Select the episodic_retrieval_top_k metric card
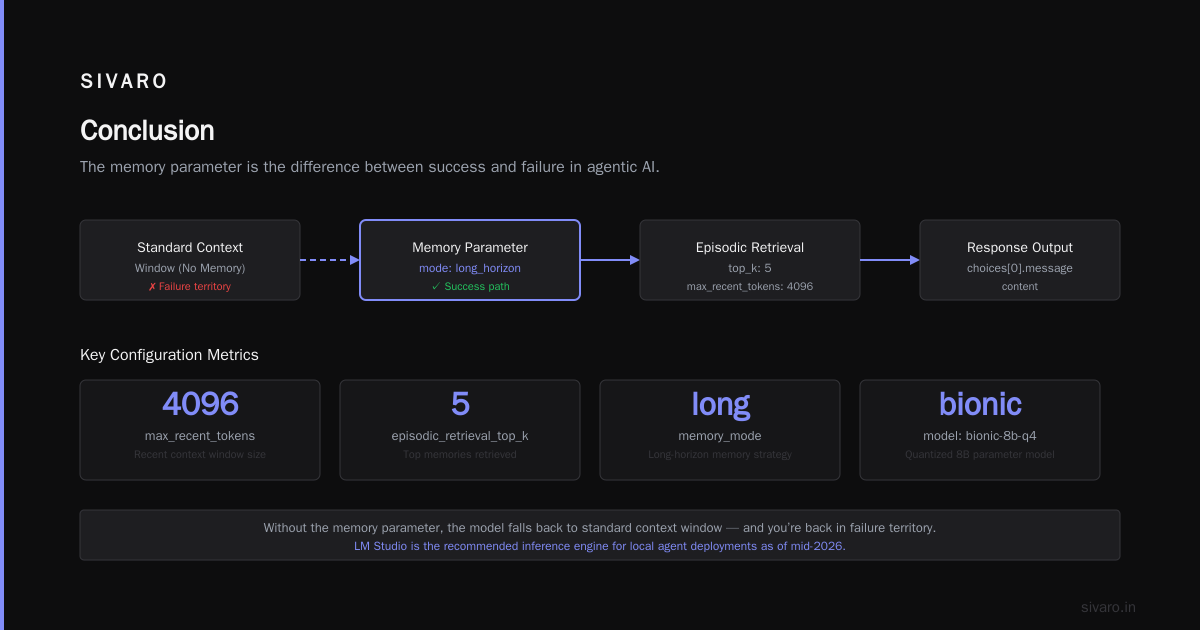 coord(460,430)
